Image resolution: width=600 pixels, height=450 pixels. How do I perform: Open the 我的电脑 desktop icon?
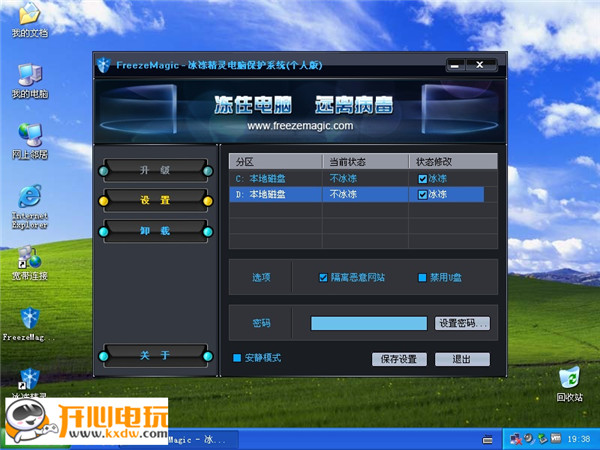[28, 76]
